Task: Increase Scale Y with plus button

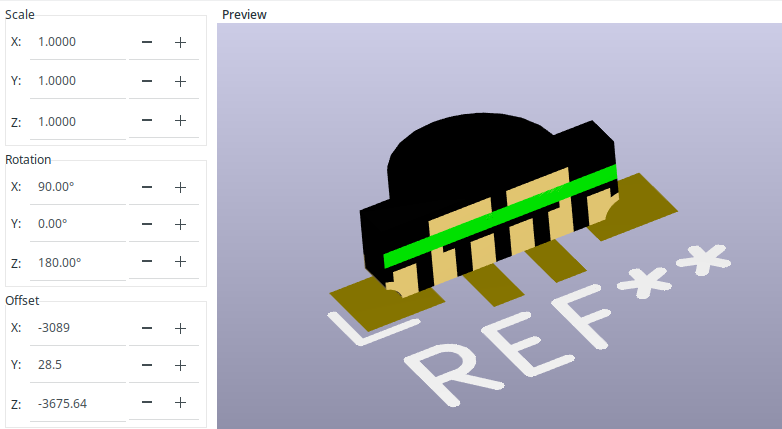Action: pos(181,81)
